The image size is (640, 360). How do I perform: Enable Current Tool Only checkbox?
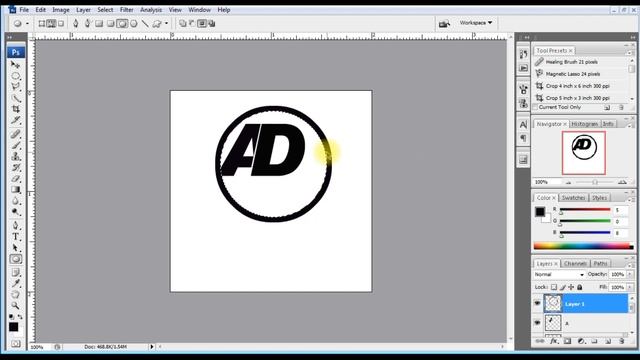[x=535, y=107]
